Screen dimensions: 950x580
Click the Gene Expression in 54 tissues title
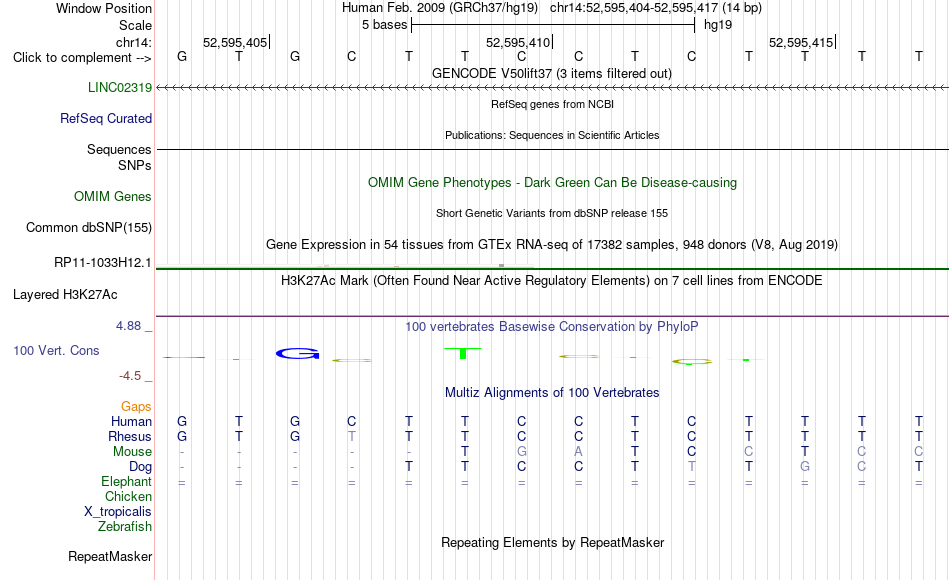[x=552, y=245]
